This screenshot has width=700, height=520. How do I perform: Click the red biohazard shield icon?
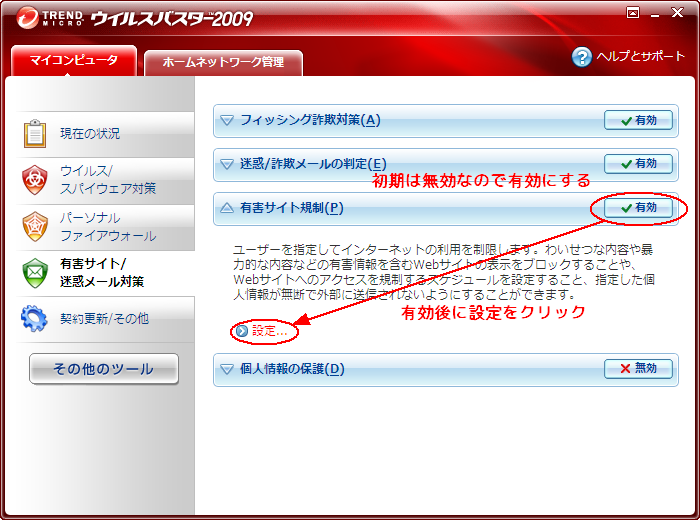pos(35,180)
